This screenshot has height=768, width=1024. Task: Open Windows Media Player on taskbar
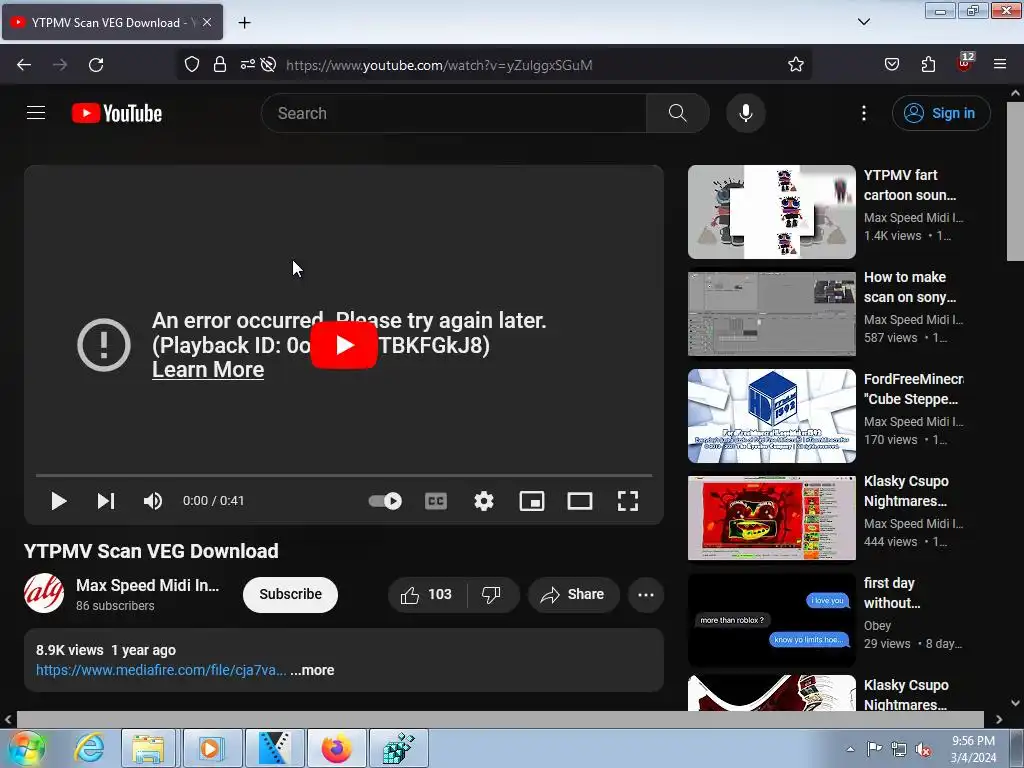(211, 748)
